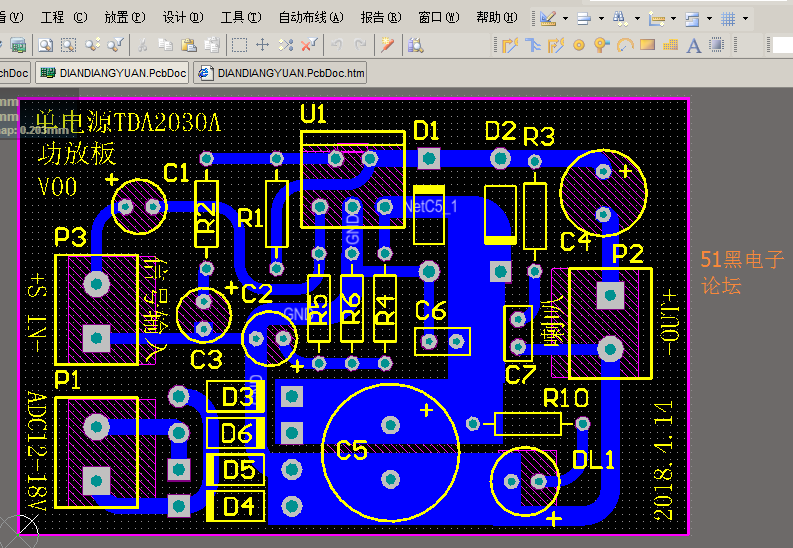Select the C6 capacitor designator
The height and width of the screenshot is (548, 793).
pos(431,310)
